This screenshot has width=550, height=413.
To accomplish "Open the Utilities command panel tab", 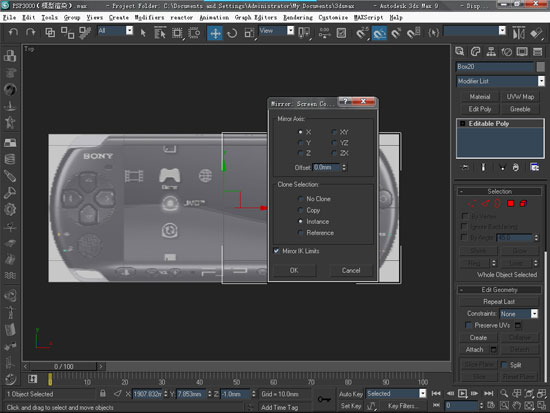I will [x=537, y=52].
